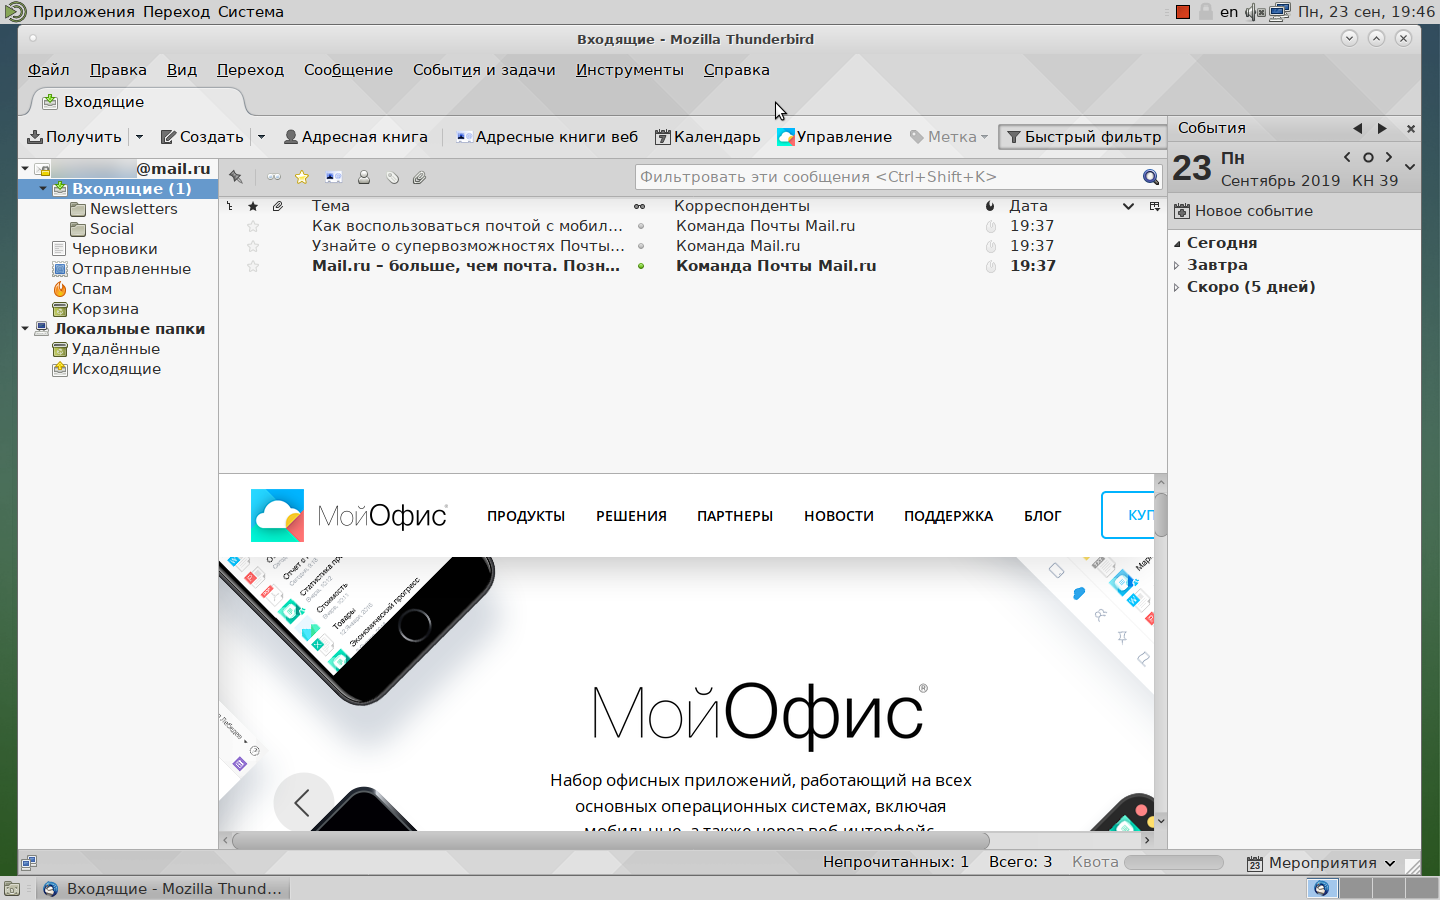Open Адресные книги веб
Viewport: 1440px width, 900px height.
[547, 137]
